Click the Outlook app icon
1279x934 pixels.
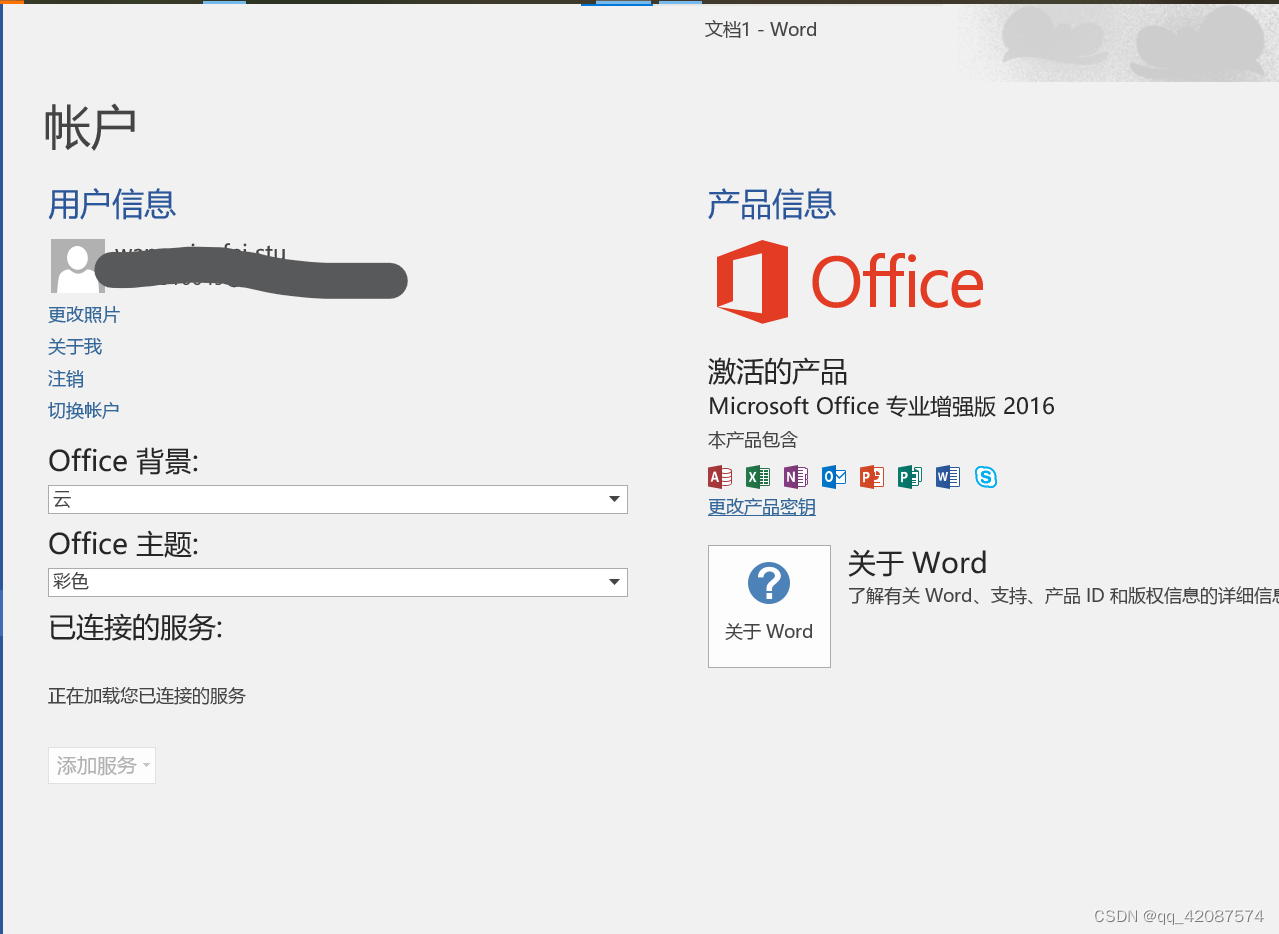834,477
